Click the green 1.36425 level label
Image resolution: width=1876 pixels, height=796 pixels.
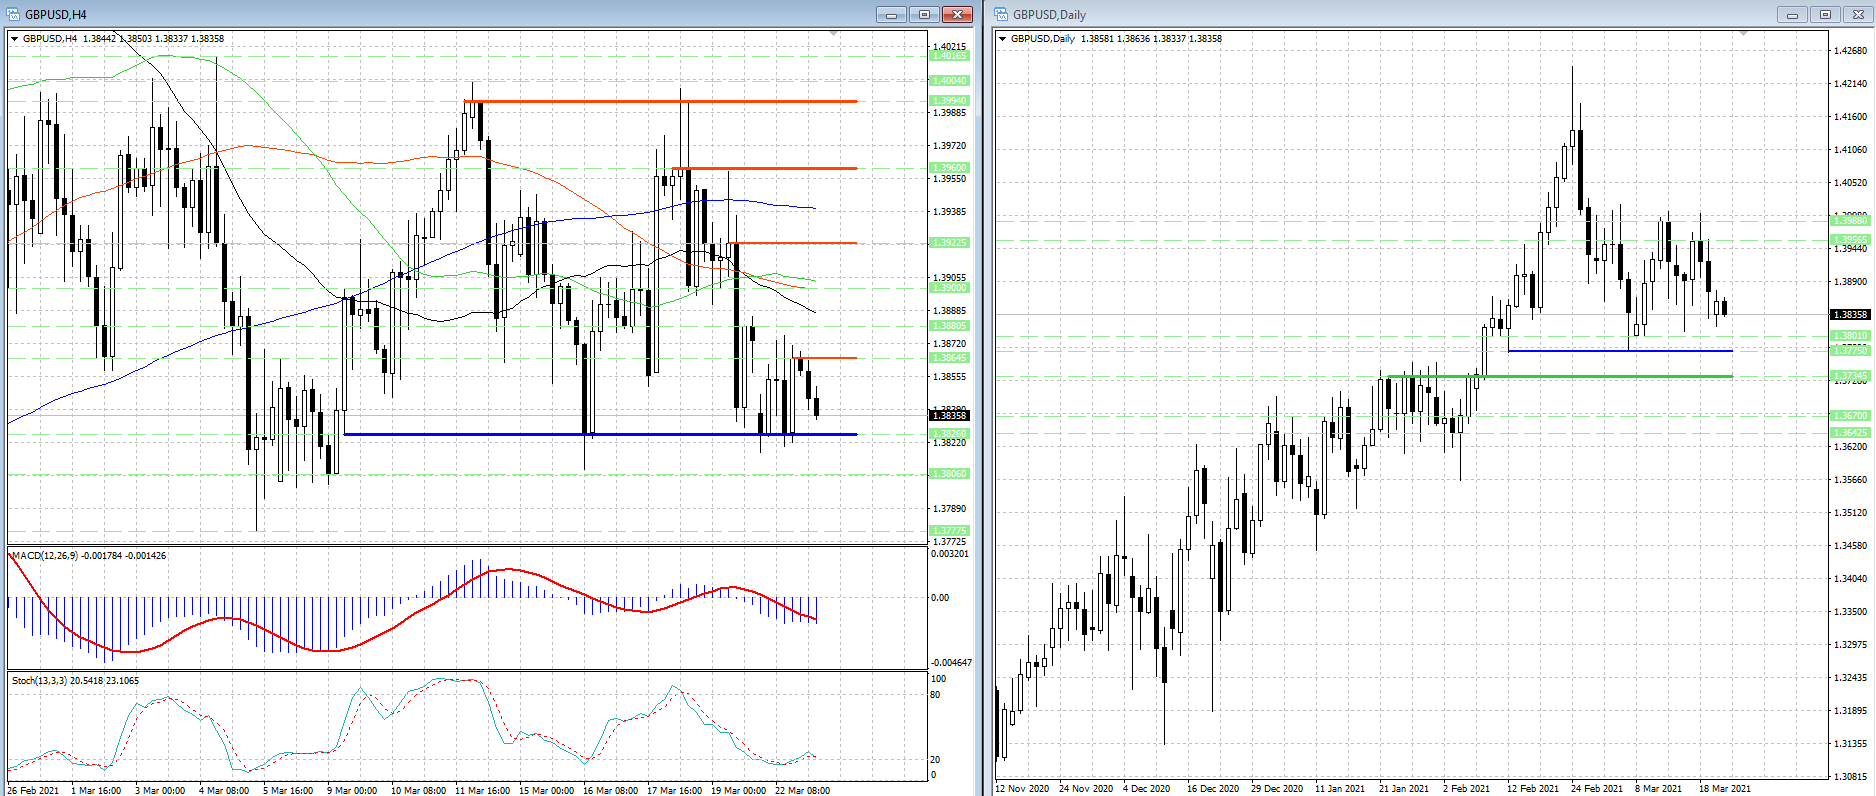[x=1850, y=433]
